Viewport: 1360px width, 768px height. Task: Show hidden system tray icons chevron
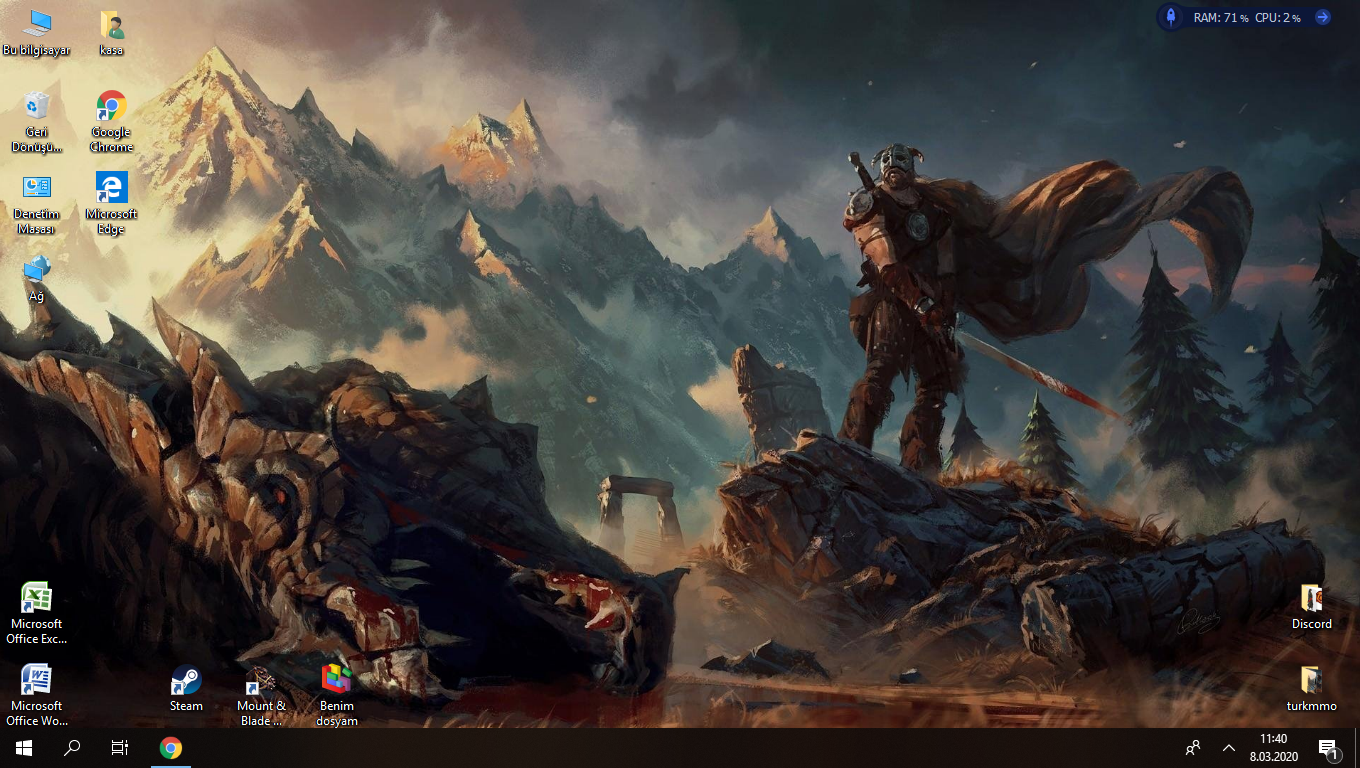coord(1229,748)
